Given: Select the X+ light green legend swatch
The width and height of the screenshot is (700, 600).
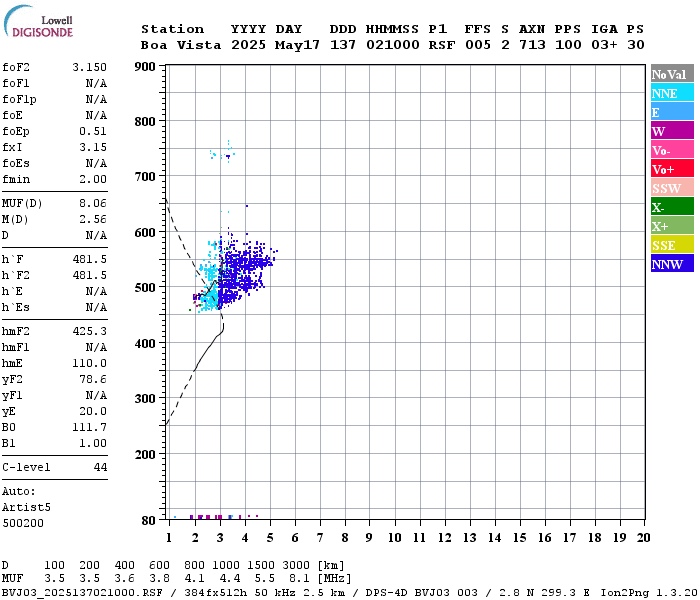Looking at the screenshot, I should click(x=672, y=225).
